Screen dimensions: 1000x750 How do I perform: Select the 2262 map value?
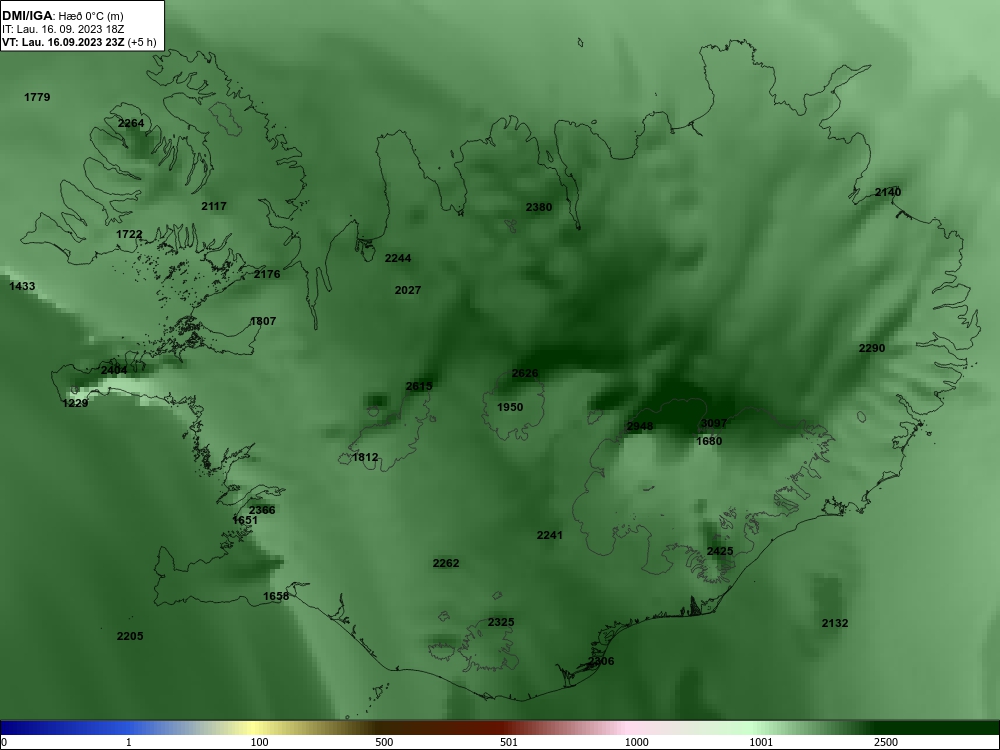446,563
